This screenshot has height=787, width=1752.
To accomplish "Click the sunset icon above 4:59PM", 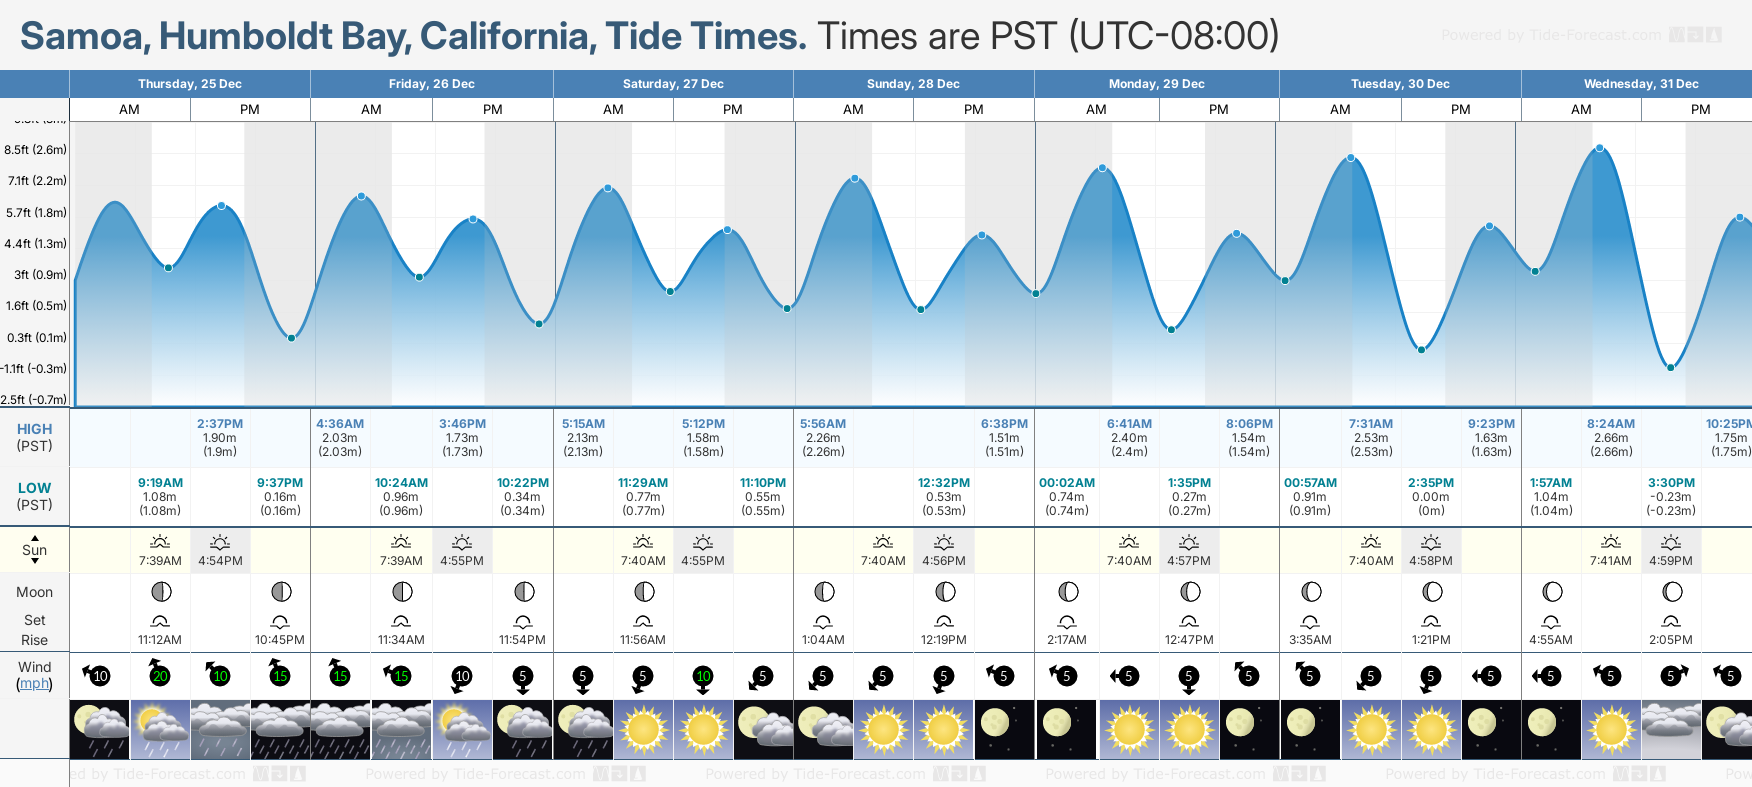I will [1671, 542].
